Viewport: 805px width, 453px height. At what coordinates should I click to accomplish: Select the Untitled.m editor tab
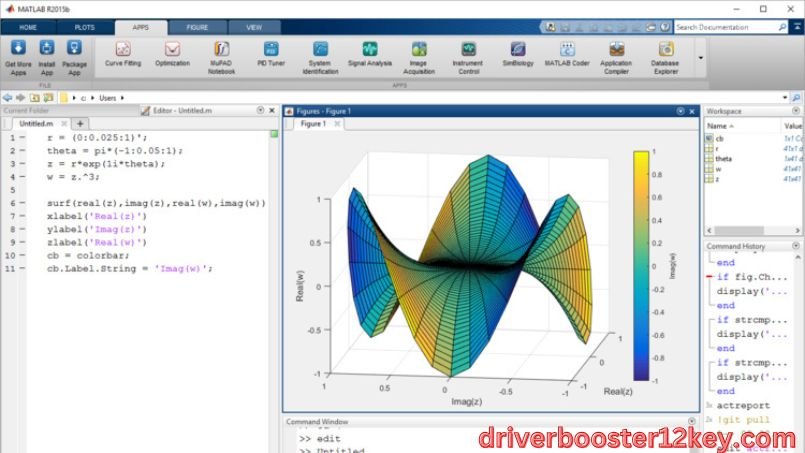pyautogui.click(x=36, y=124)
